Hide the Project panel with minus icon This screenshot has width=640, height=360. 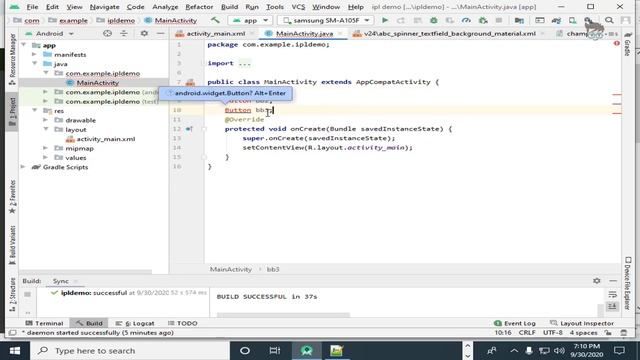[x=160, y=33]
